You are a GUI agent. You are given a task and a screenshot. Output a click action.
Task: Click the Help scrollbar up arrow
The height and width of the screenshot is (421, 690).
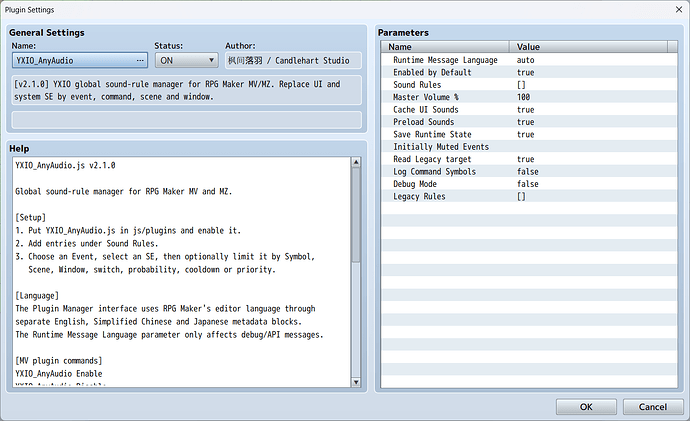356,162
